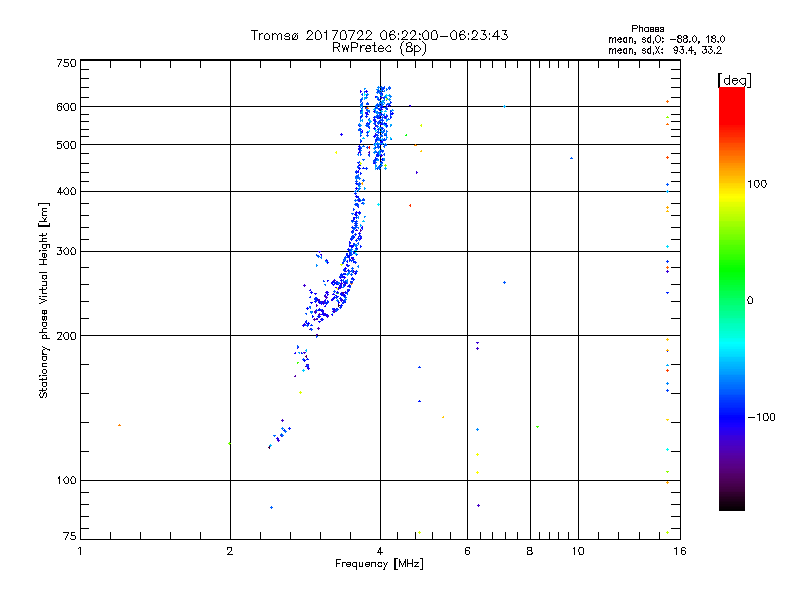Click the '10' x-axis tick label
Image resolution: width=800 pixels, height=600 pixels.
point(578,551)
